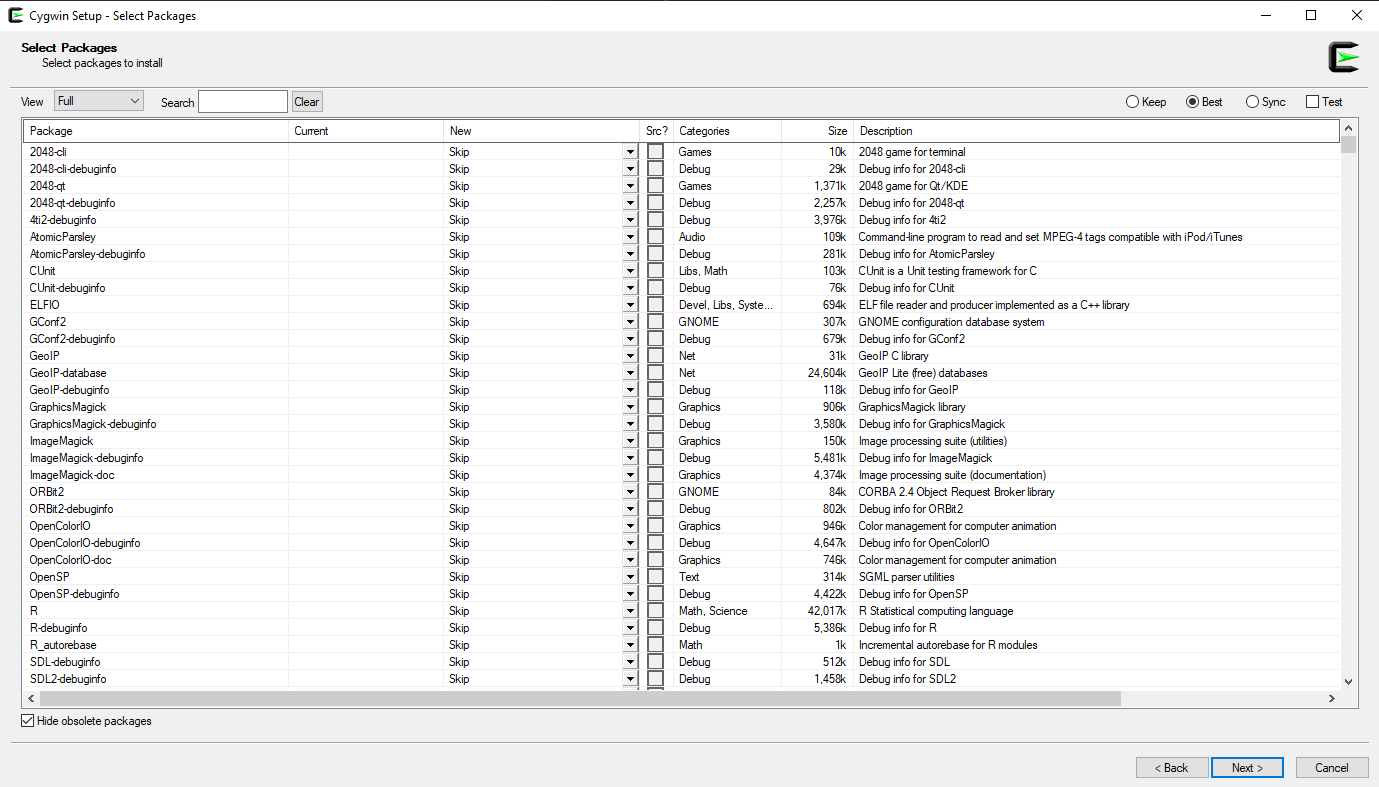Click the Cygwin logo in the header

tap(1344, 57)
